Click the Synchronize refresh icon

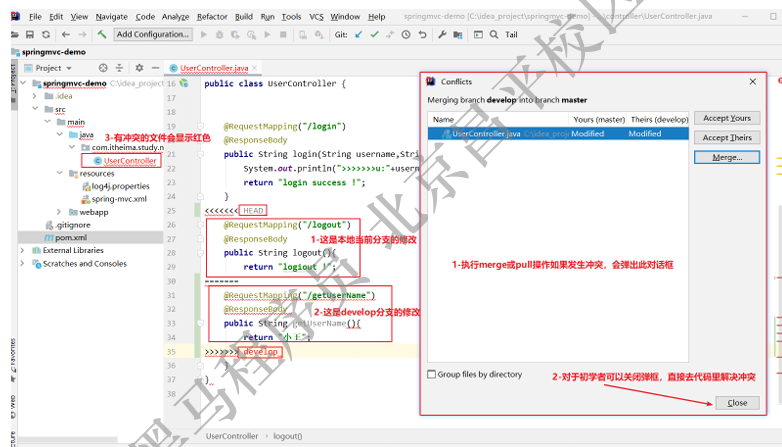(46, 34)
